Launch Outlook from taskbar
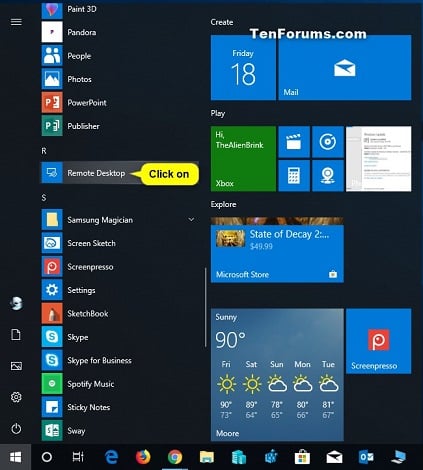 pyautogui.click(x=366, y=457)
